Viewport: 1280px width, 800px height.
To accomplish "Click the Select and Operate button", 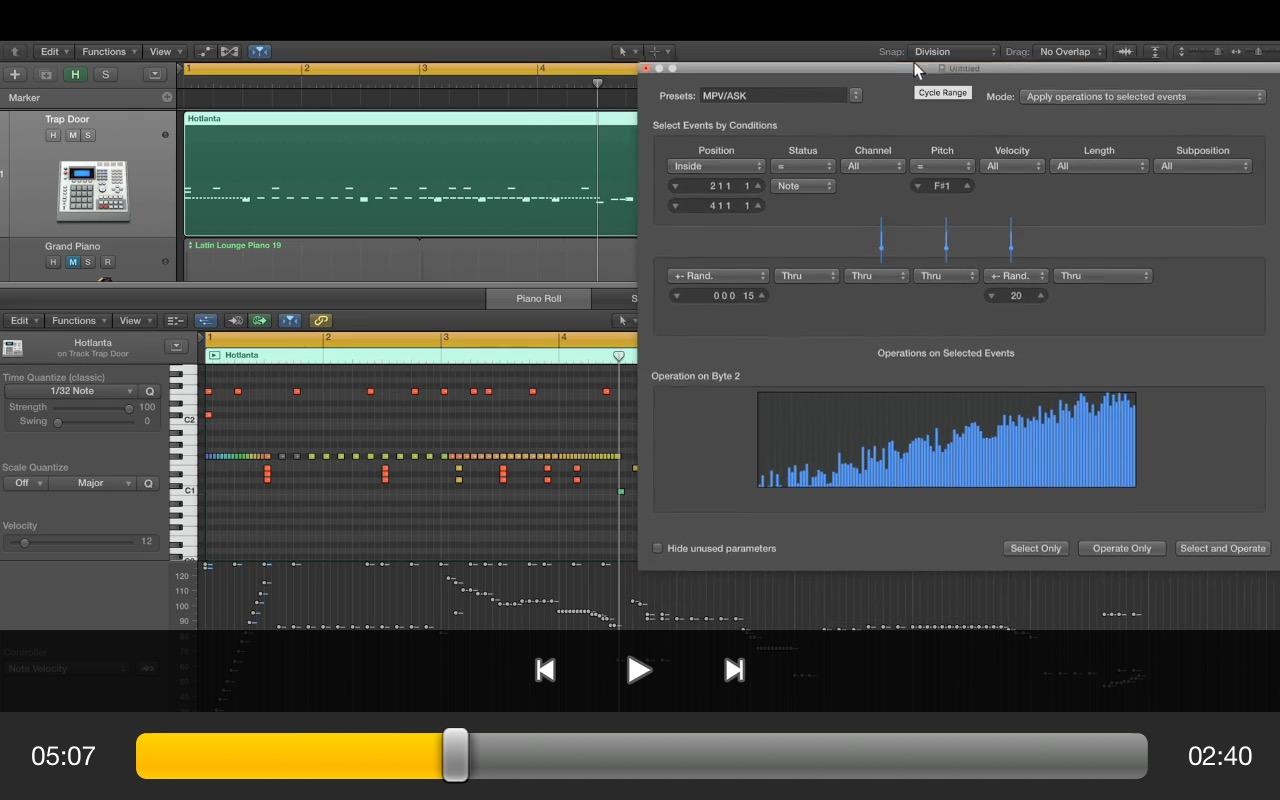I will 1222,548.
